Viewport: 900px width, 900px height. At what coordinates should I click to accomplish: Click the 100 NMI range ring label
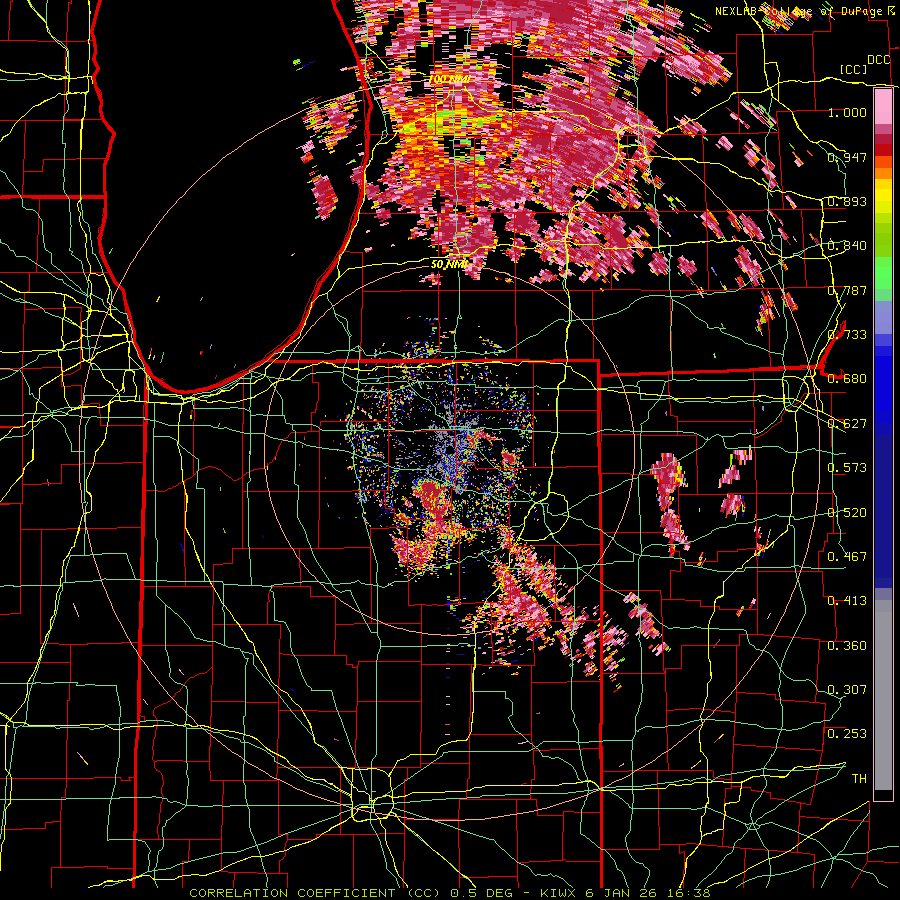[449, 78]
